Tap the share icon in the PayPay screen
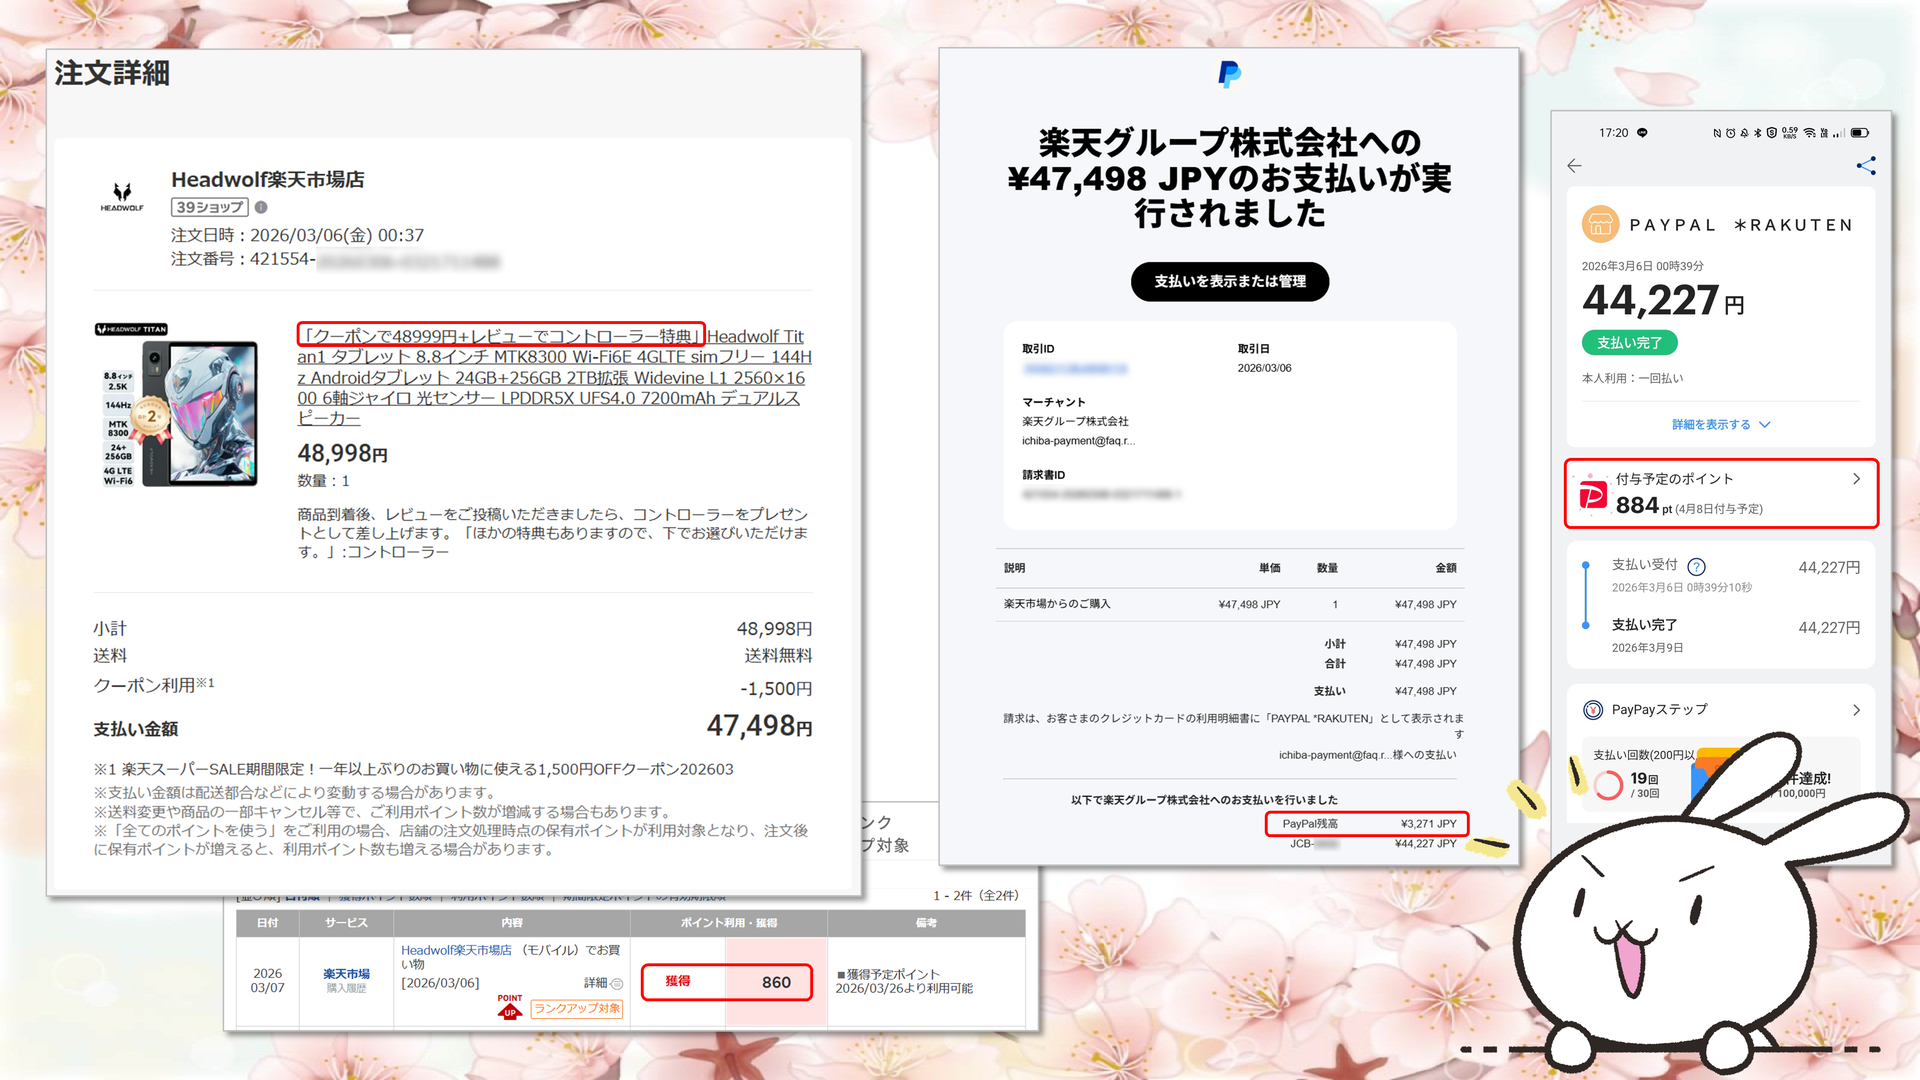The height and width of the screenshot is (1080, 1920). click(x=1865, y=166)
